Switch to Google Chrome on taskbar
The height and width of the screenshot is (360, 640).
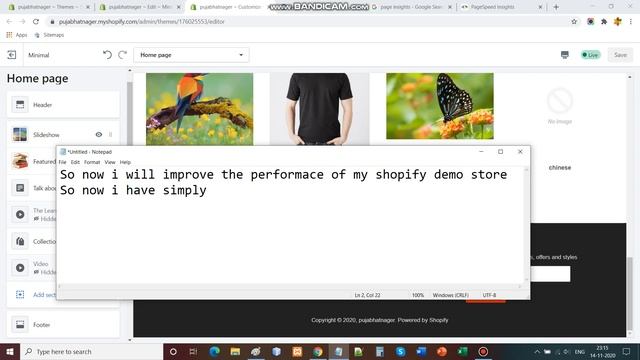pos(318,351)
